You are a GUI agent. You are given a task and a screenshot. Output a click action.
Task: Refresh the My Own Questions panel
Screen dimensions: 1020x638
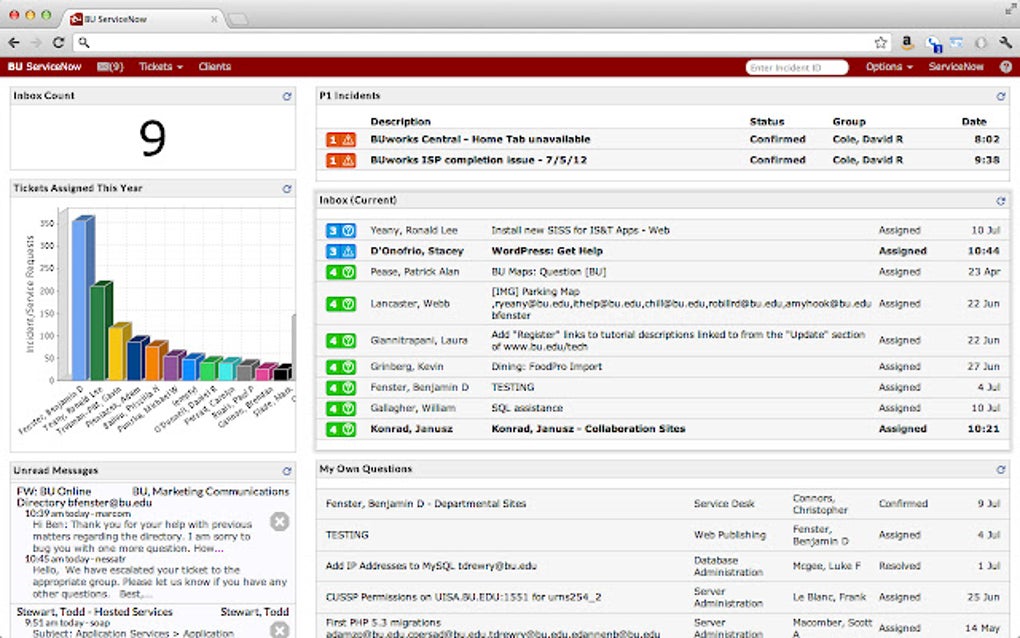(1000, 468)
